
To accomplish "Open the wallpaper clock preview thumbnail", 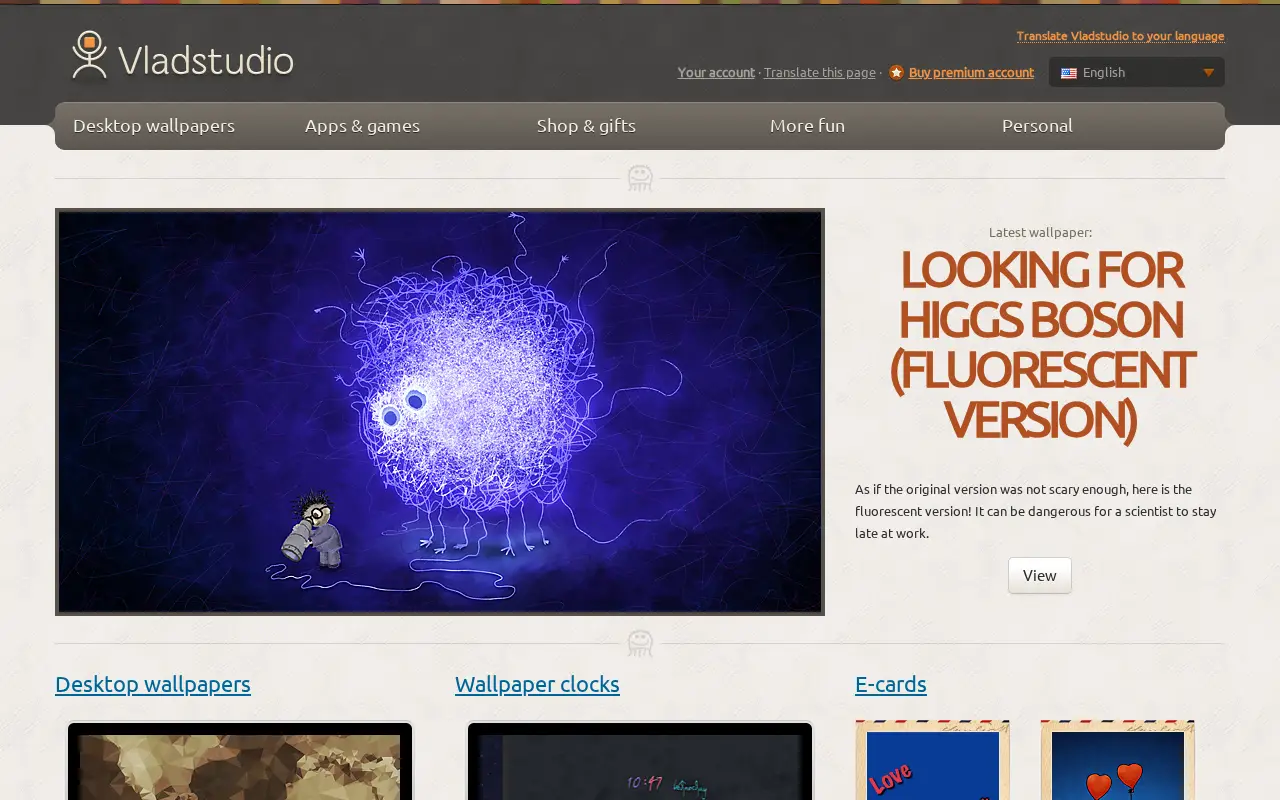I will point(640,761).
